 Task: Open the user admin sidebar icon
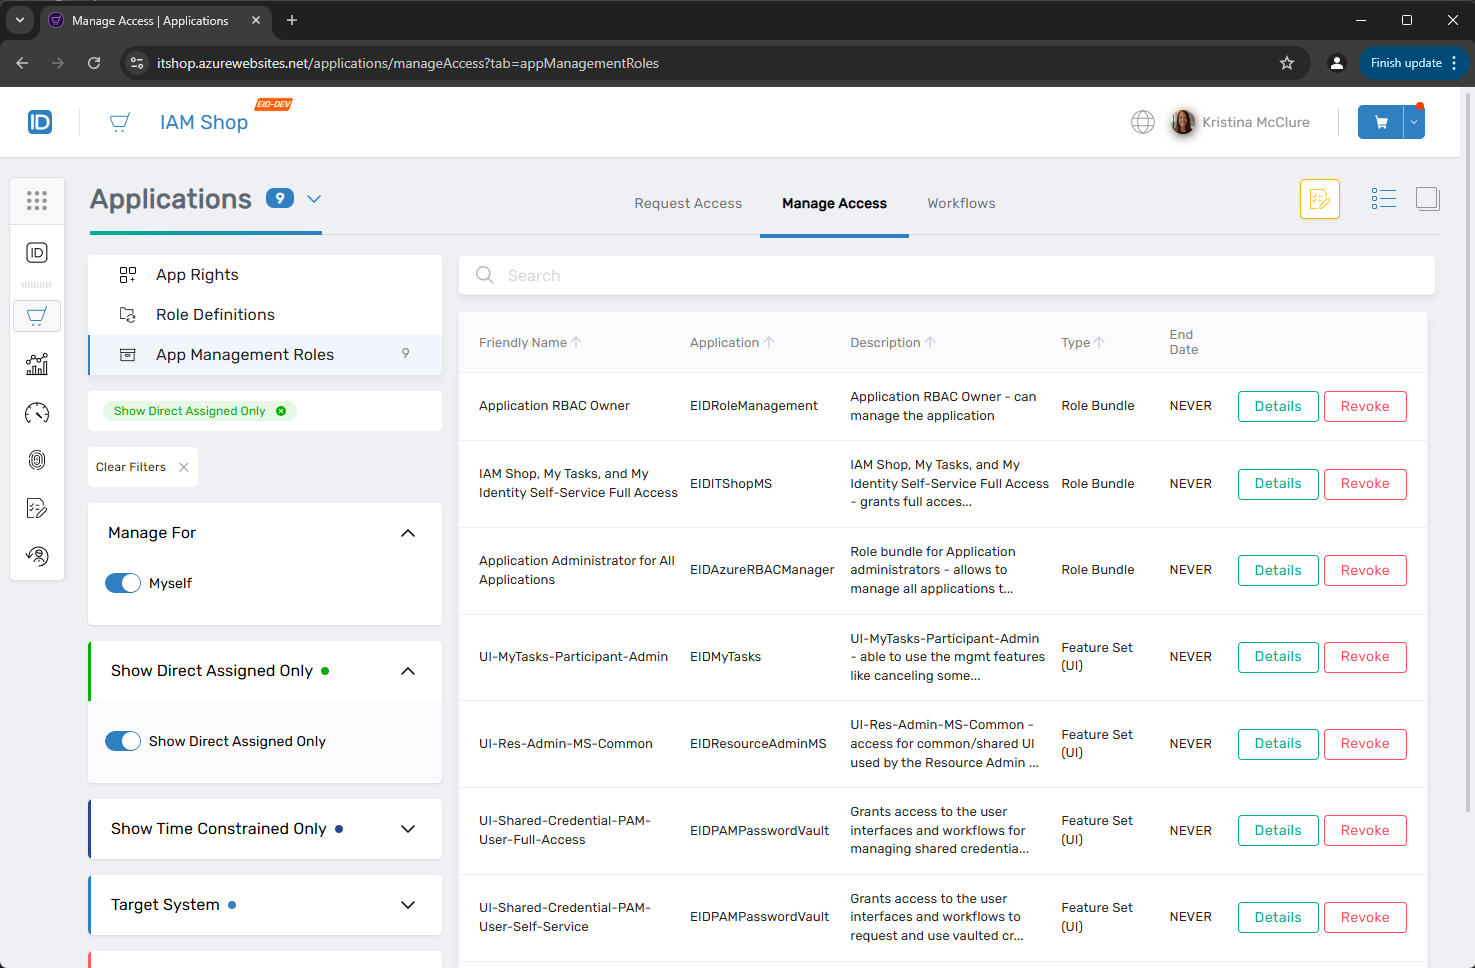pos(37,556)
